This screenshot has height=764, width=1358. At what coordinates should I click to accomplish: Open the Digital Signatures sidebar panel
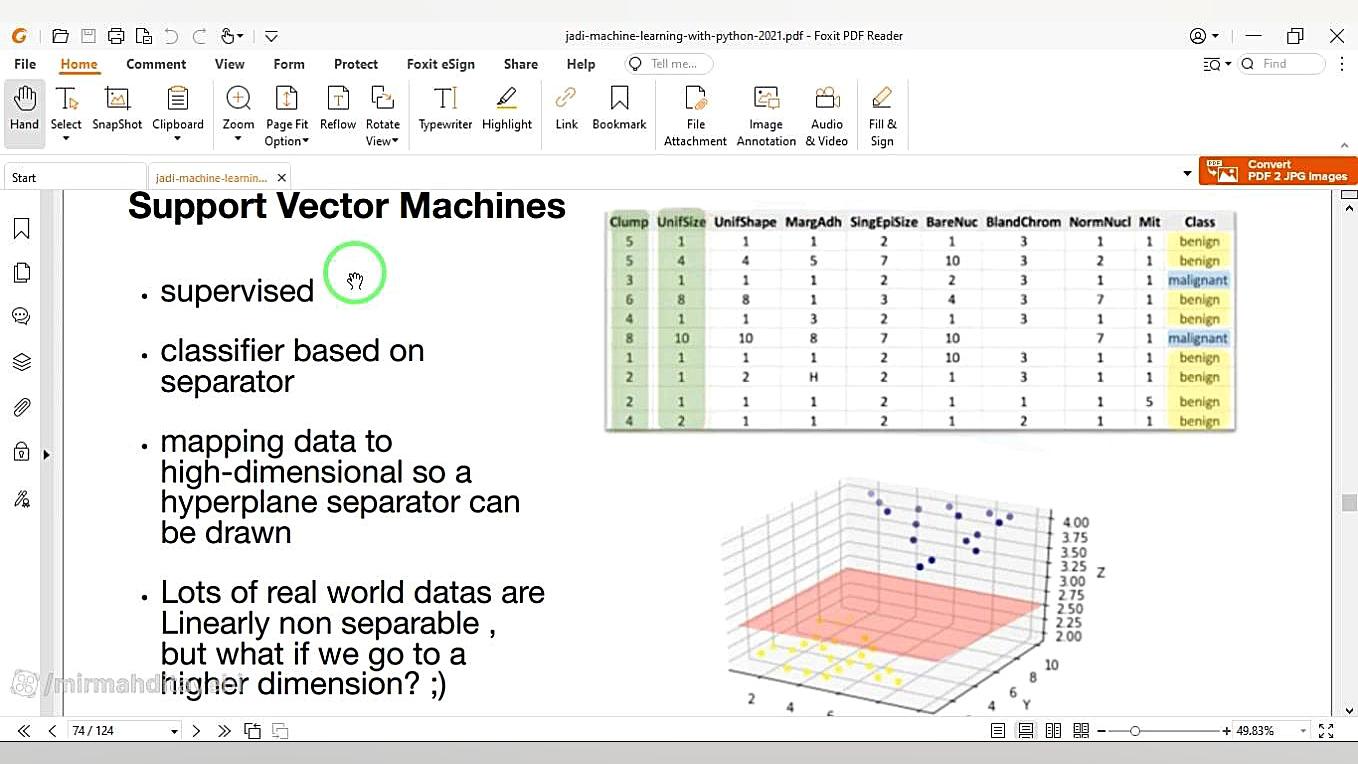(x=22, y=498)
